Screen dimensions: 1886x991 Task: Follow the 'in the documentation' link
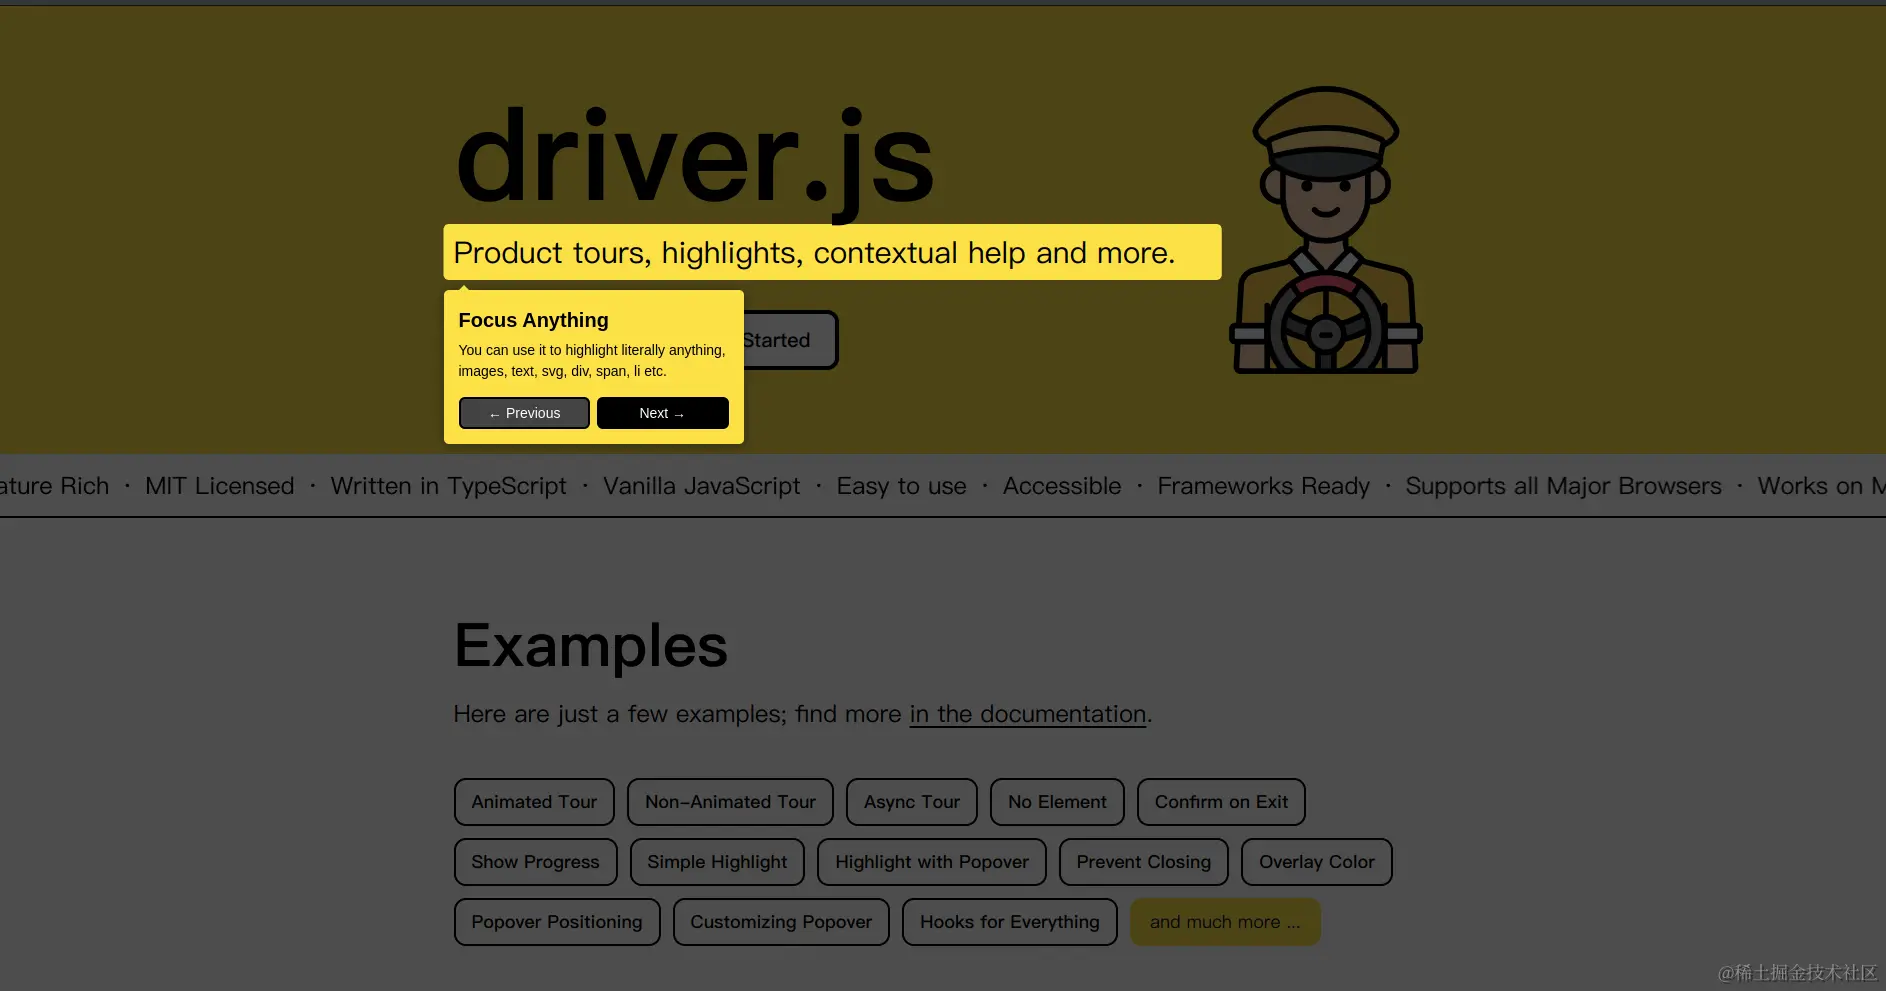click(1028, 714)
